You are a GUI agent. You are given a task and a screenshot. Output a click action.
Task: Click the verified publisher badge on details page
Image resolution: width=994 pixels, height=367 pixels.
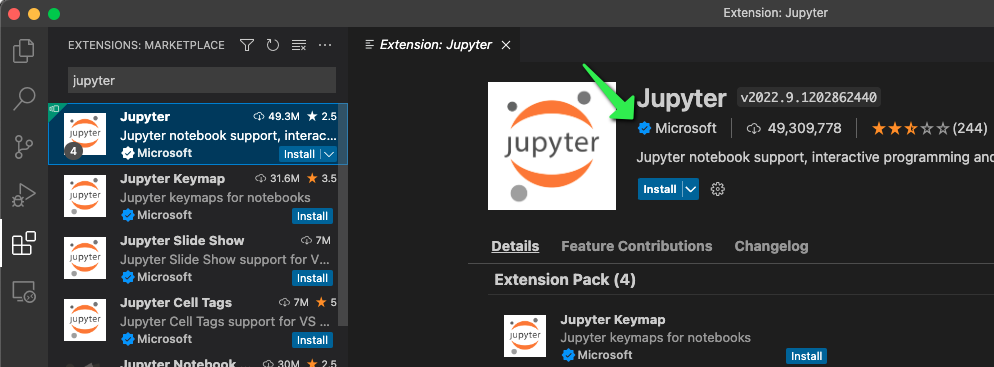[645, 129]
